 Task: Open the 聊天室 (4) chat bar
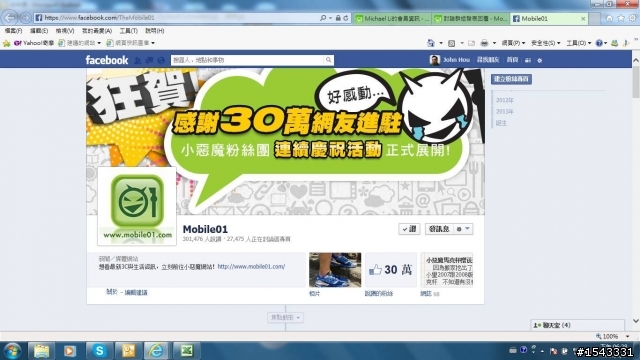click(x=578, y=325)
